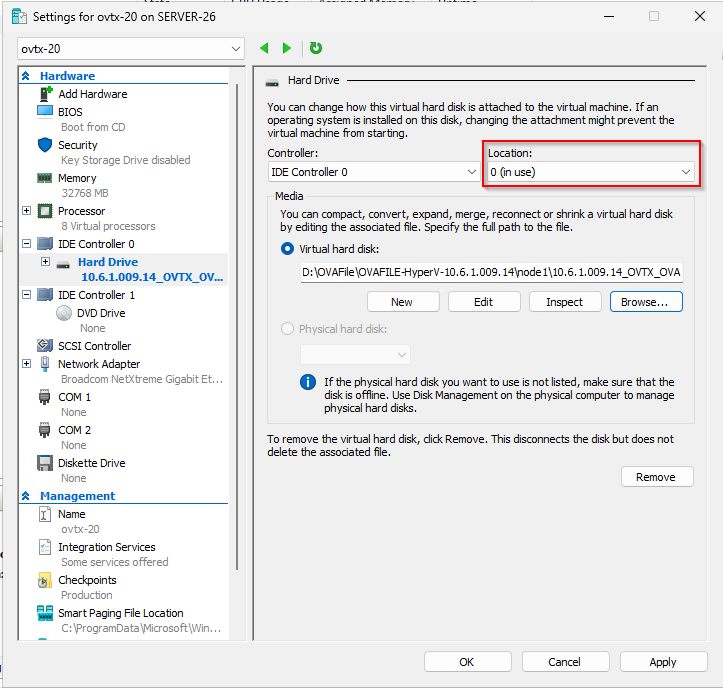This screenshot has height=689, width=723.
Task: Select the Virtual hard disk radio button
Action: [x=287, y=249]
